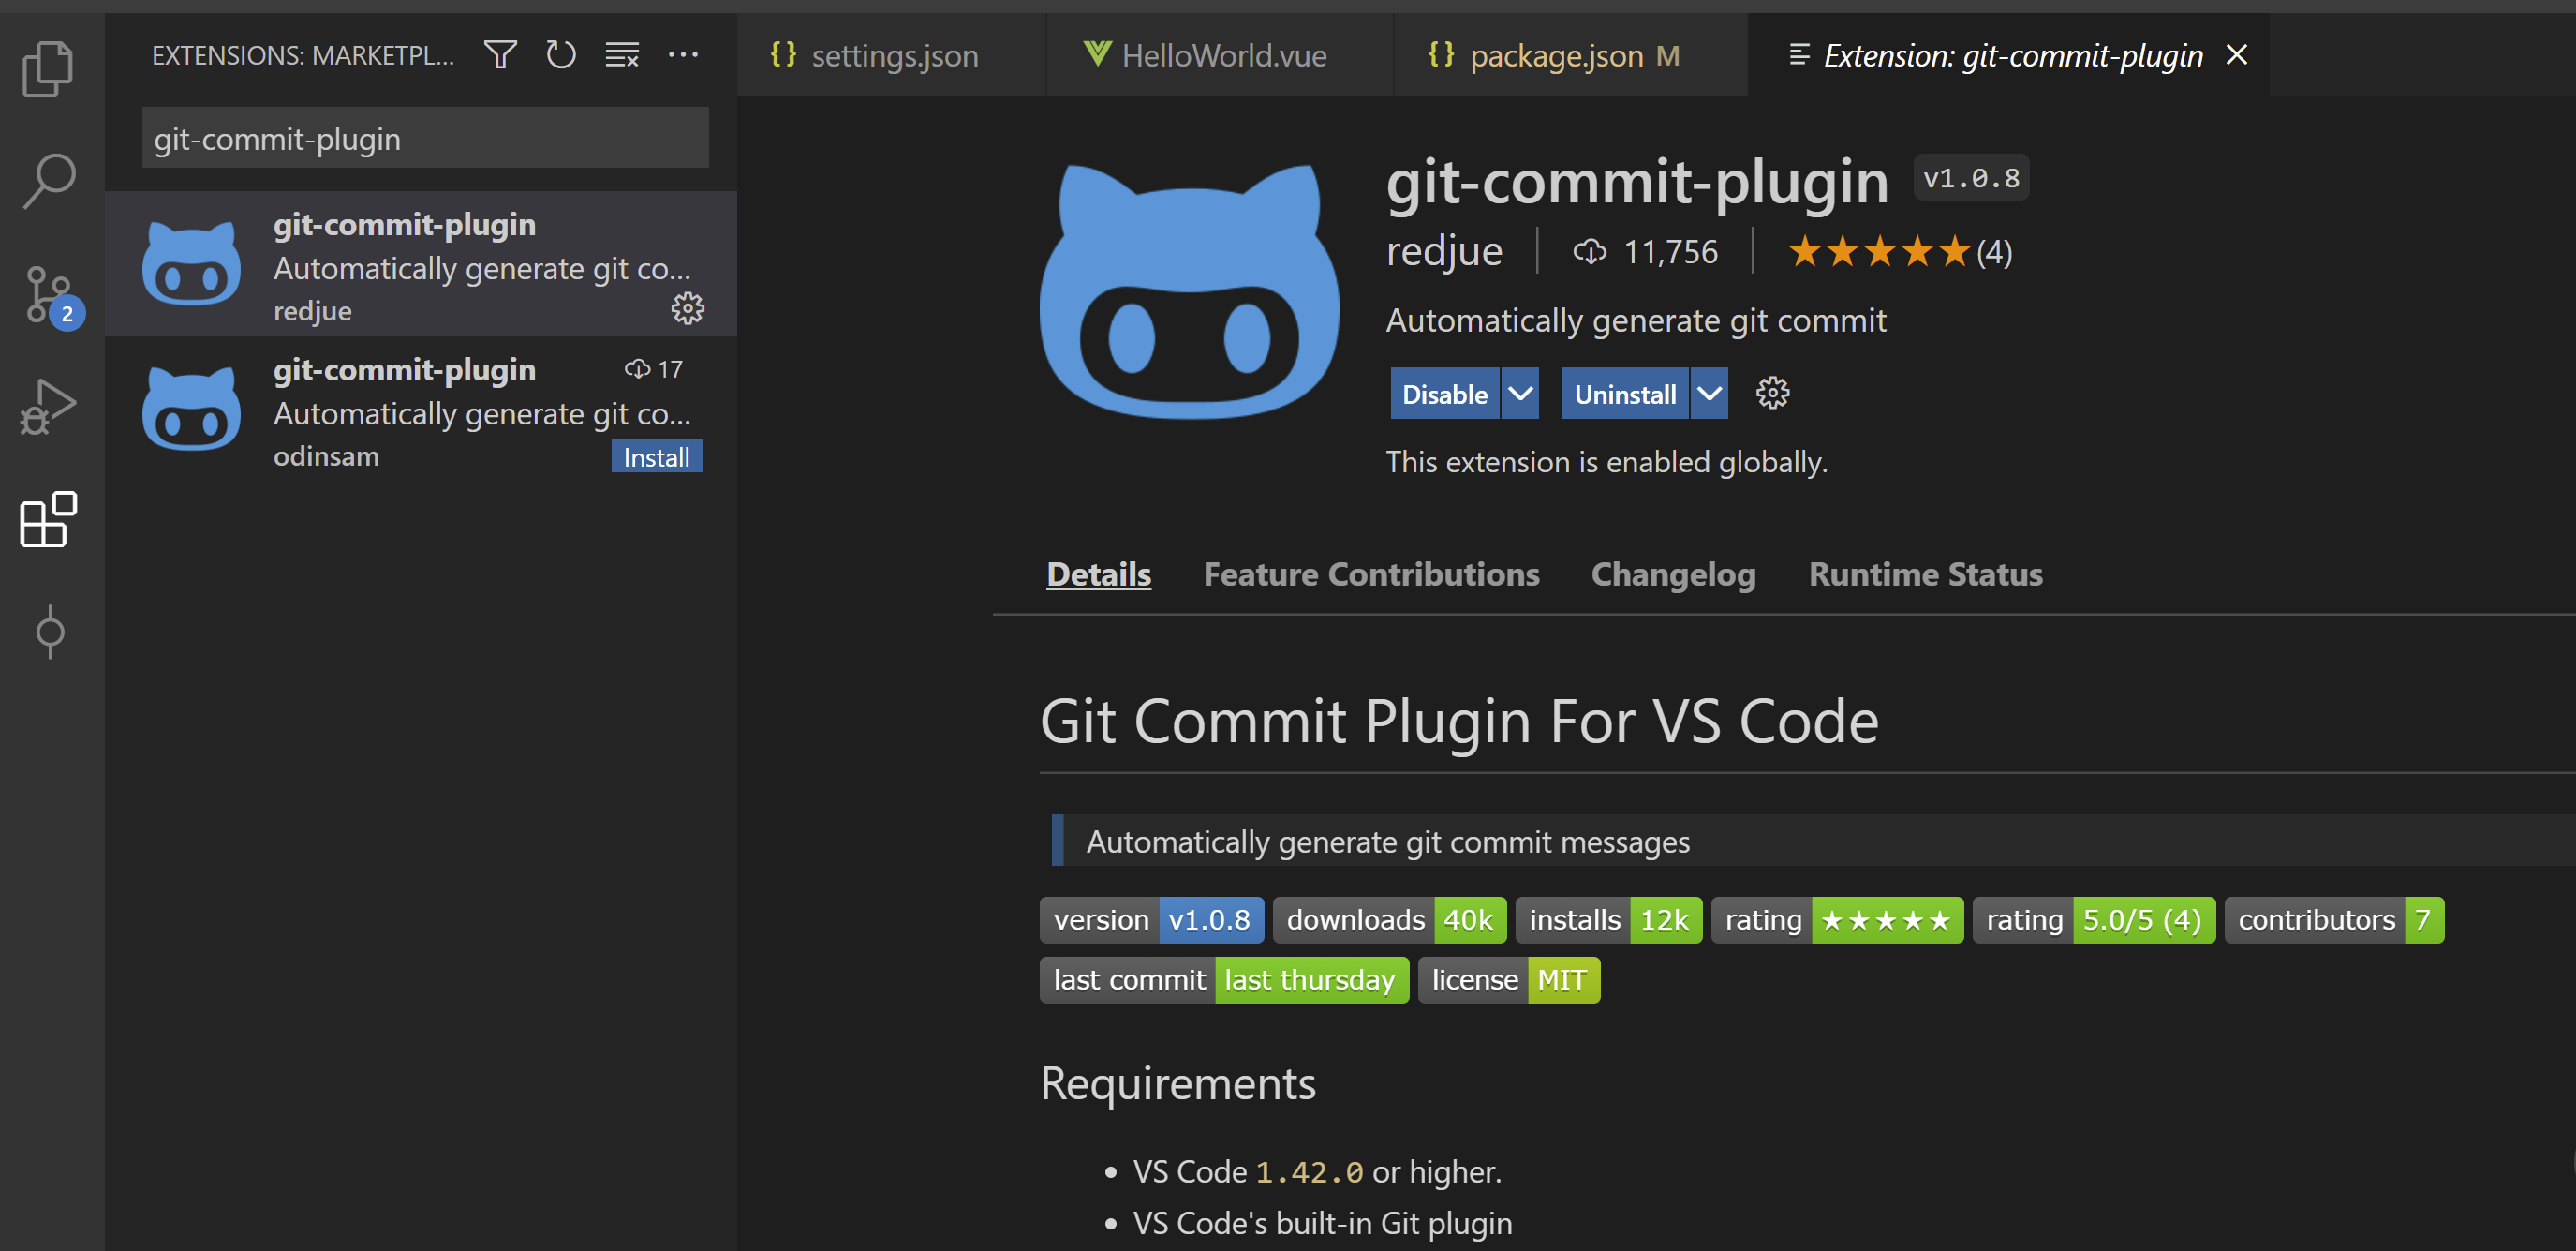This screenshot has width=2576, height=1251.
Task: Select the odinsam git-commit-plugin list entry
Action: pyautogui.click(x=421, y=410)
